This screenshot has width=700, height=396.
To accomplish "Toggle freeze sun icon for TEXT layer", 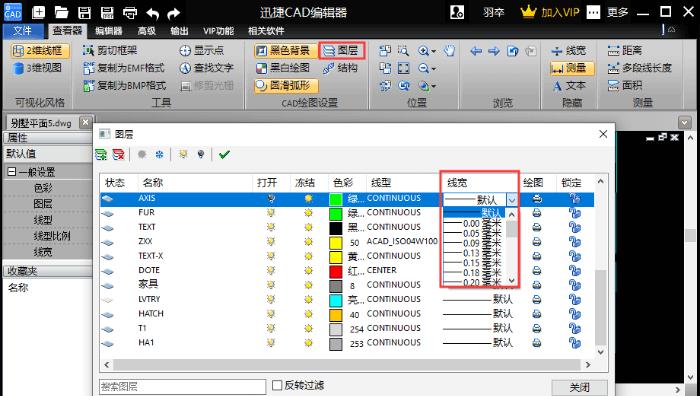I will tap(308, 228).
